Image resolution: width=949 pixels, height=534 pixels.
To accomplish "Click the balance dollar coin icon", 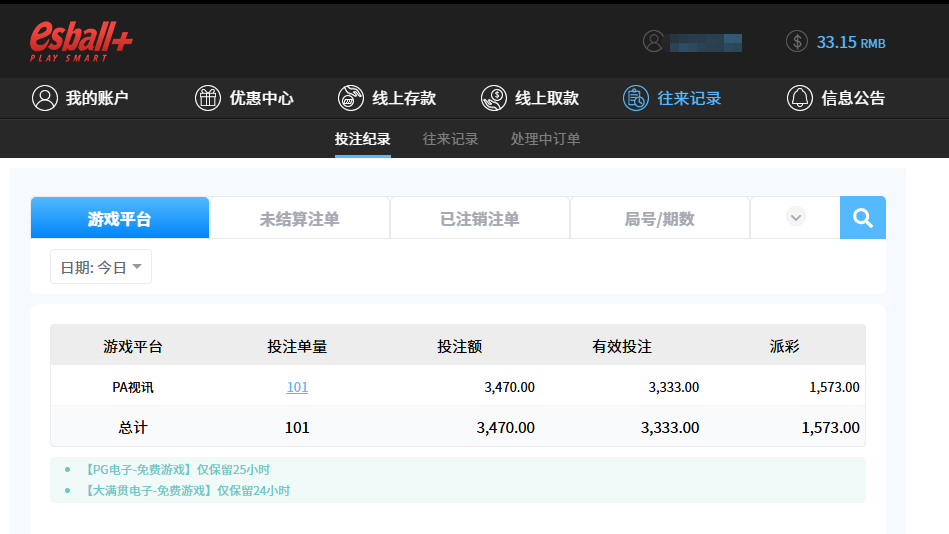I will click(797, 42).
